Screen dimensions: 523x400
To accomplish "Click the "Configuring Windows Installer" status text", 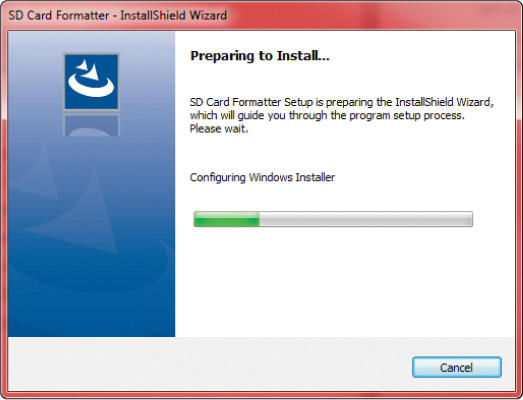I will [262, 177].
